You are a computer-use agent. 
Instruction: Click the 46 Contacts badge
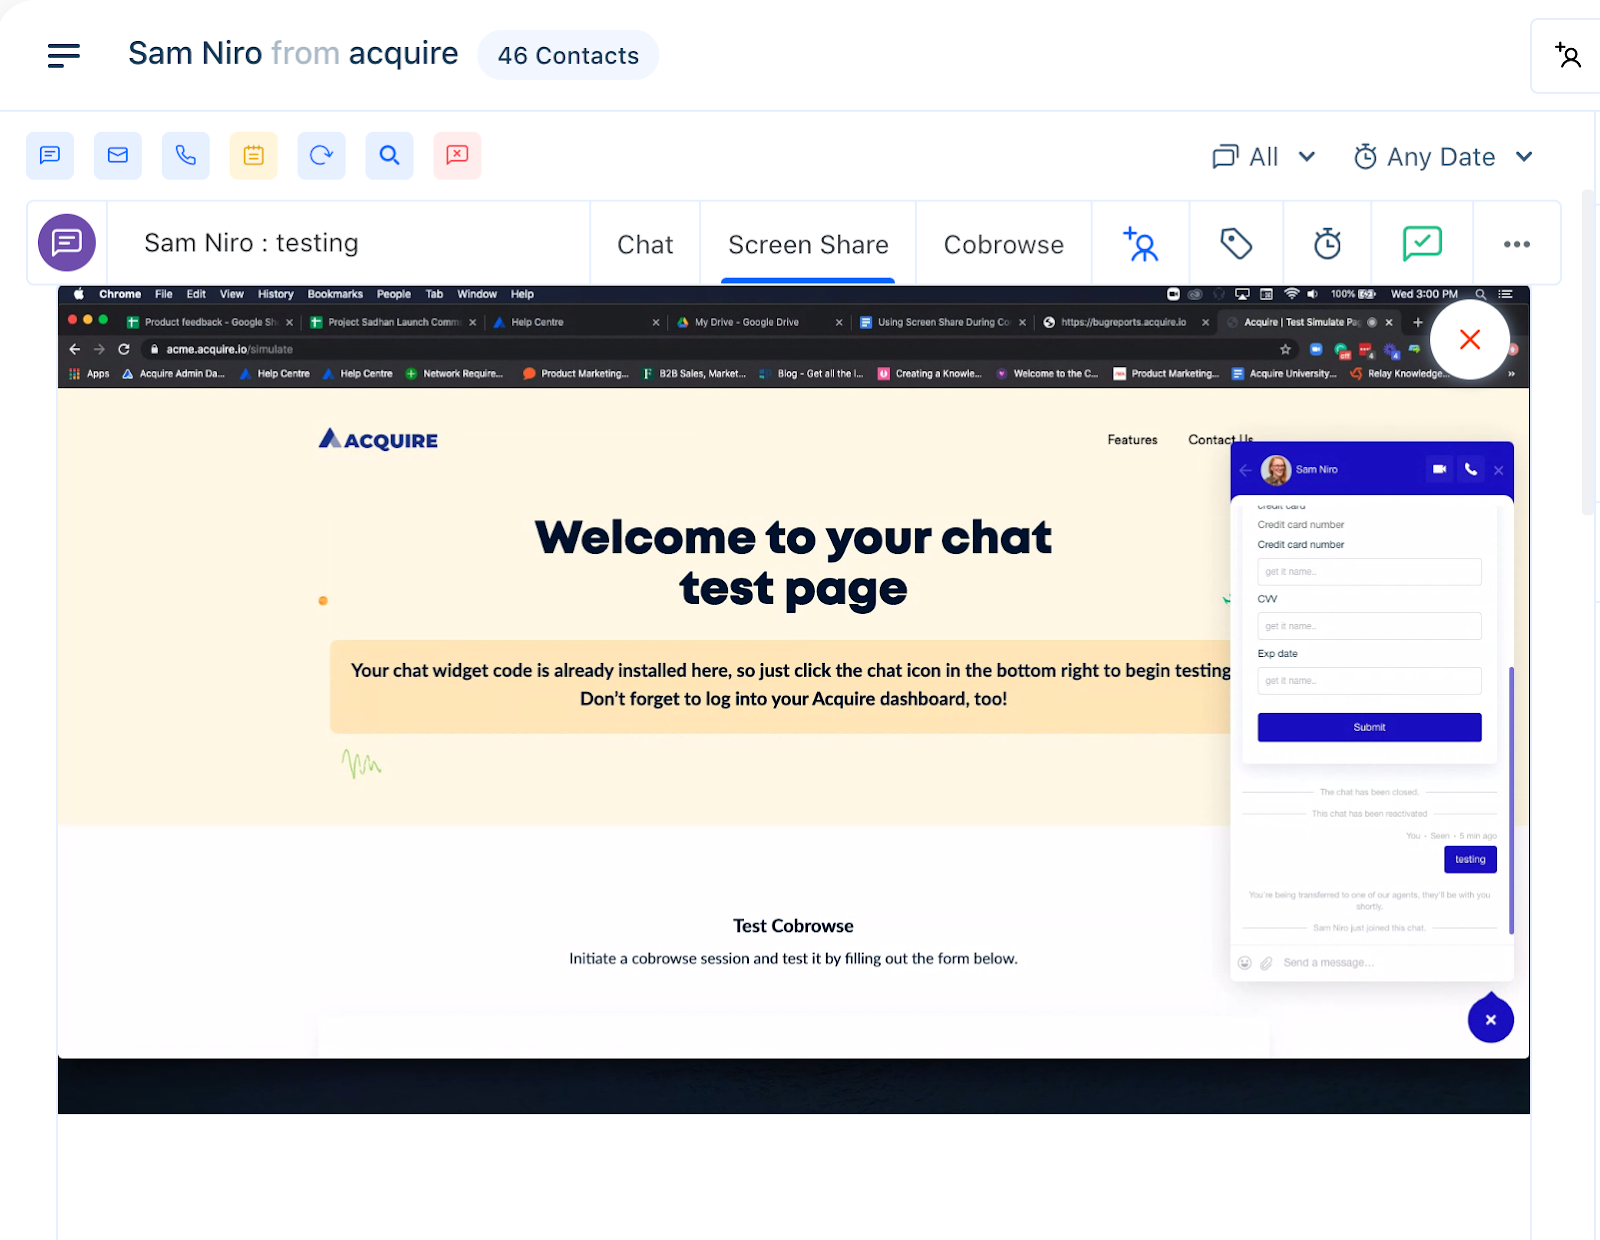coord(568,55)
